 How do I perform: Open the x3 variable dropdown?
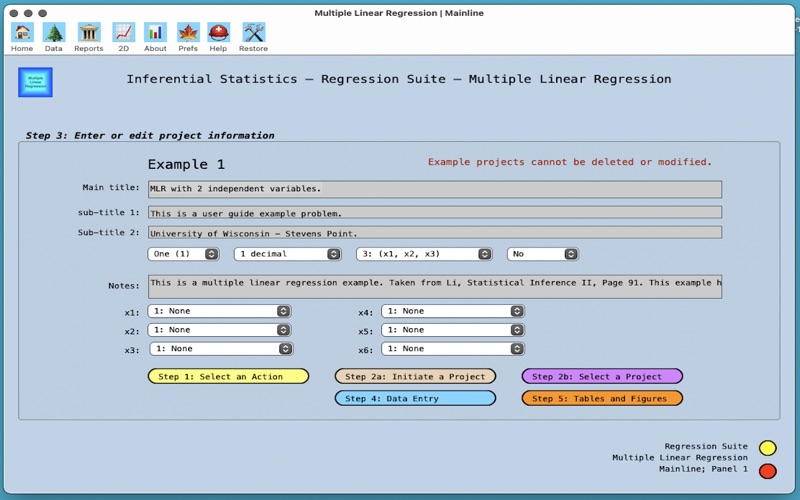click(221, 349)
